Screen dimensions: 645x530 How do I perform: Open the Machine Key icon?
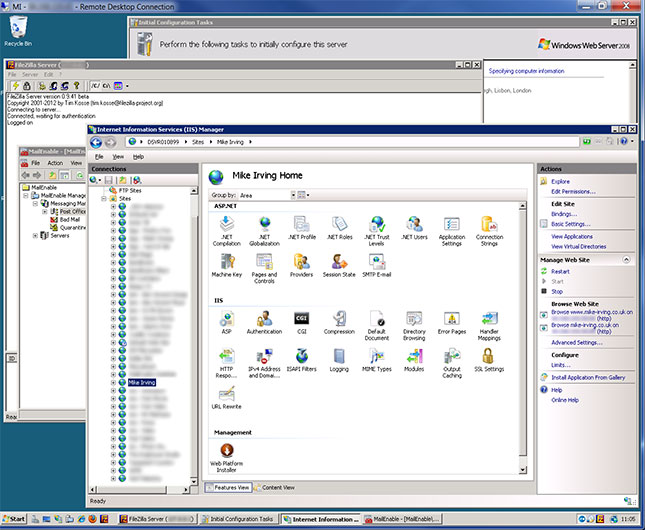(x=227, y=265)
